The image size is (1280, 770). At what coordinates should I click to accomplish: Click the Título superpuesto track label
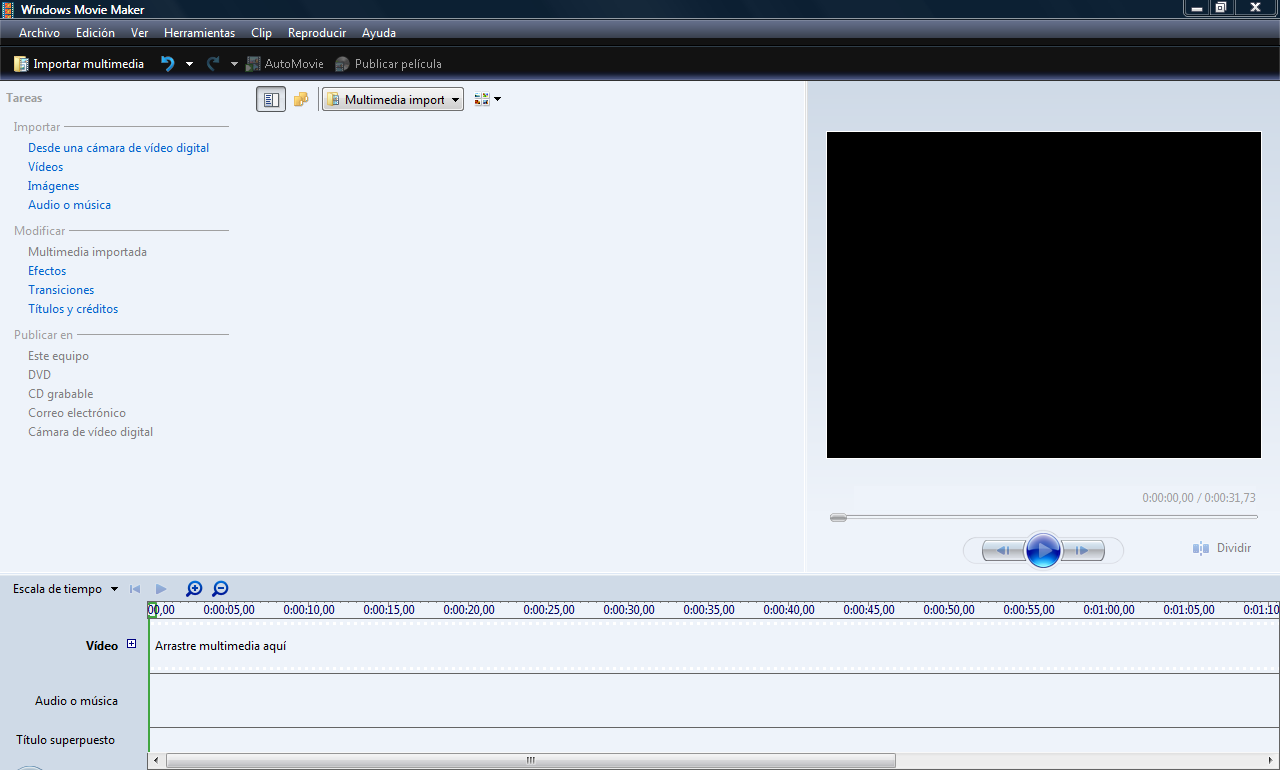[x=65, y=740]
